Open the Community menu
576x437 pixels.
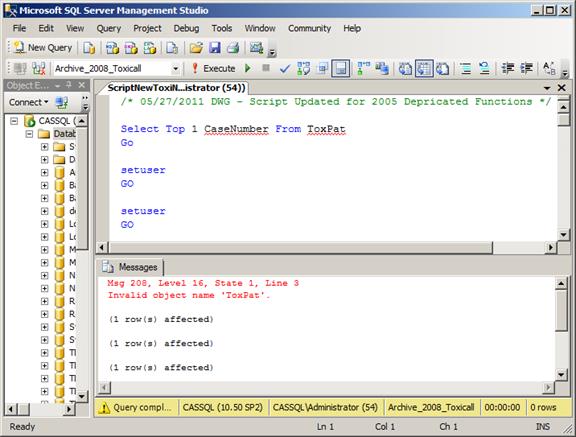pyautogui.click(x=309, y=28)
